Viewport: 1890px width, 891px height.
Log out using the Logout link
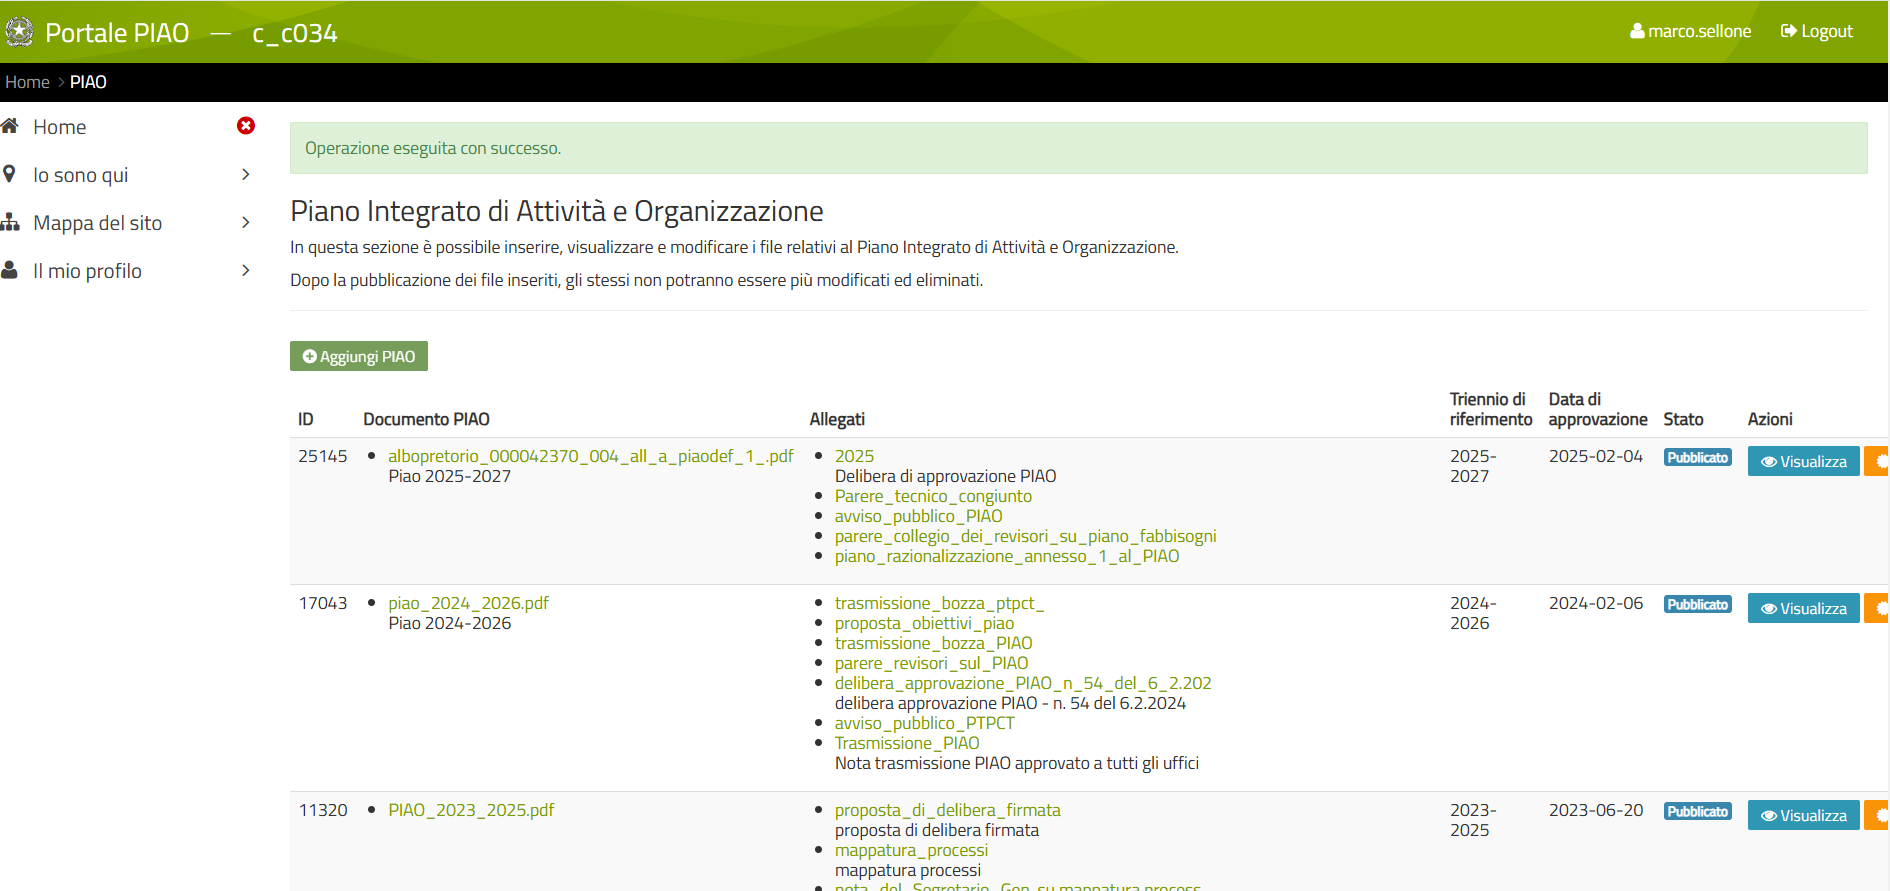tap(1817, 31)
